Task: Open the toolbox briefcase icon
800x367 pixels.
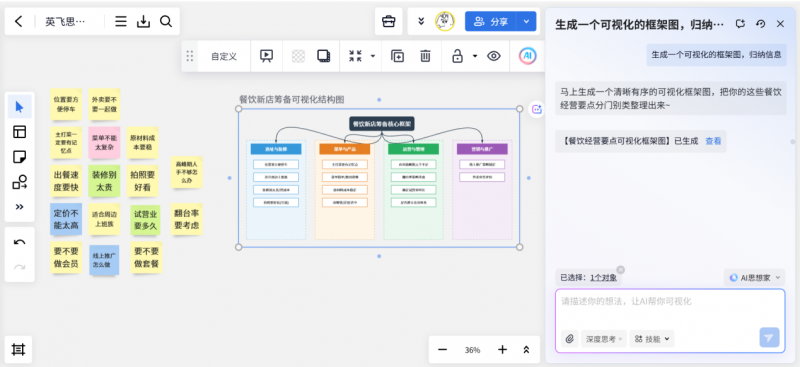Action: coord(389,21)
